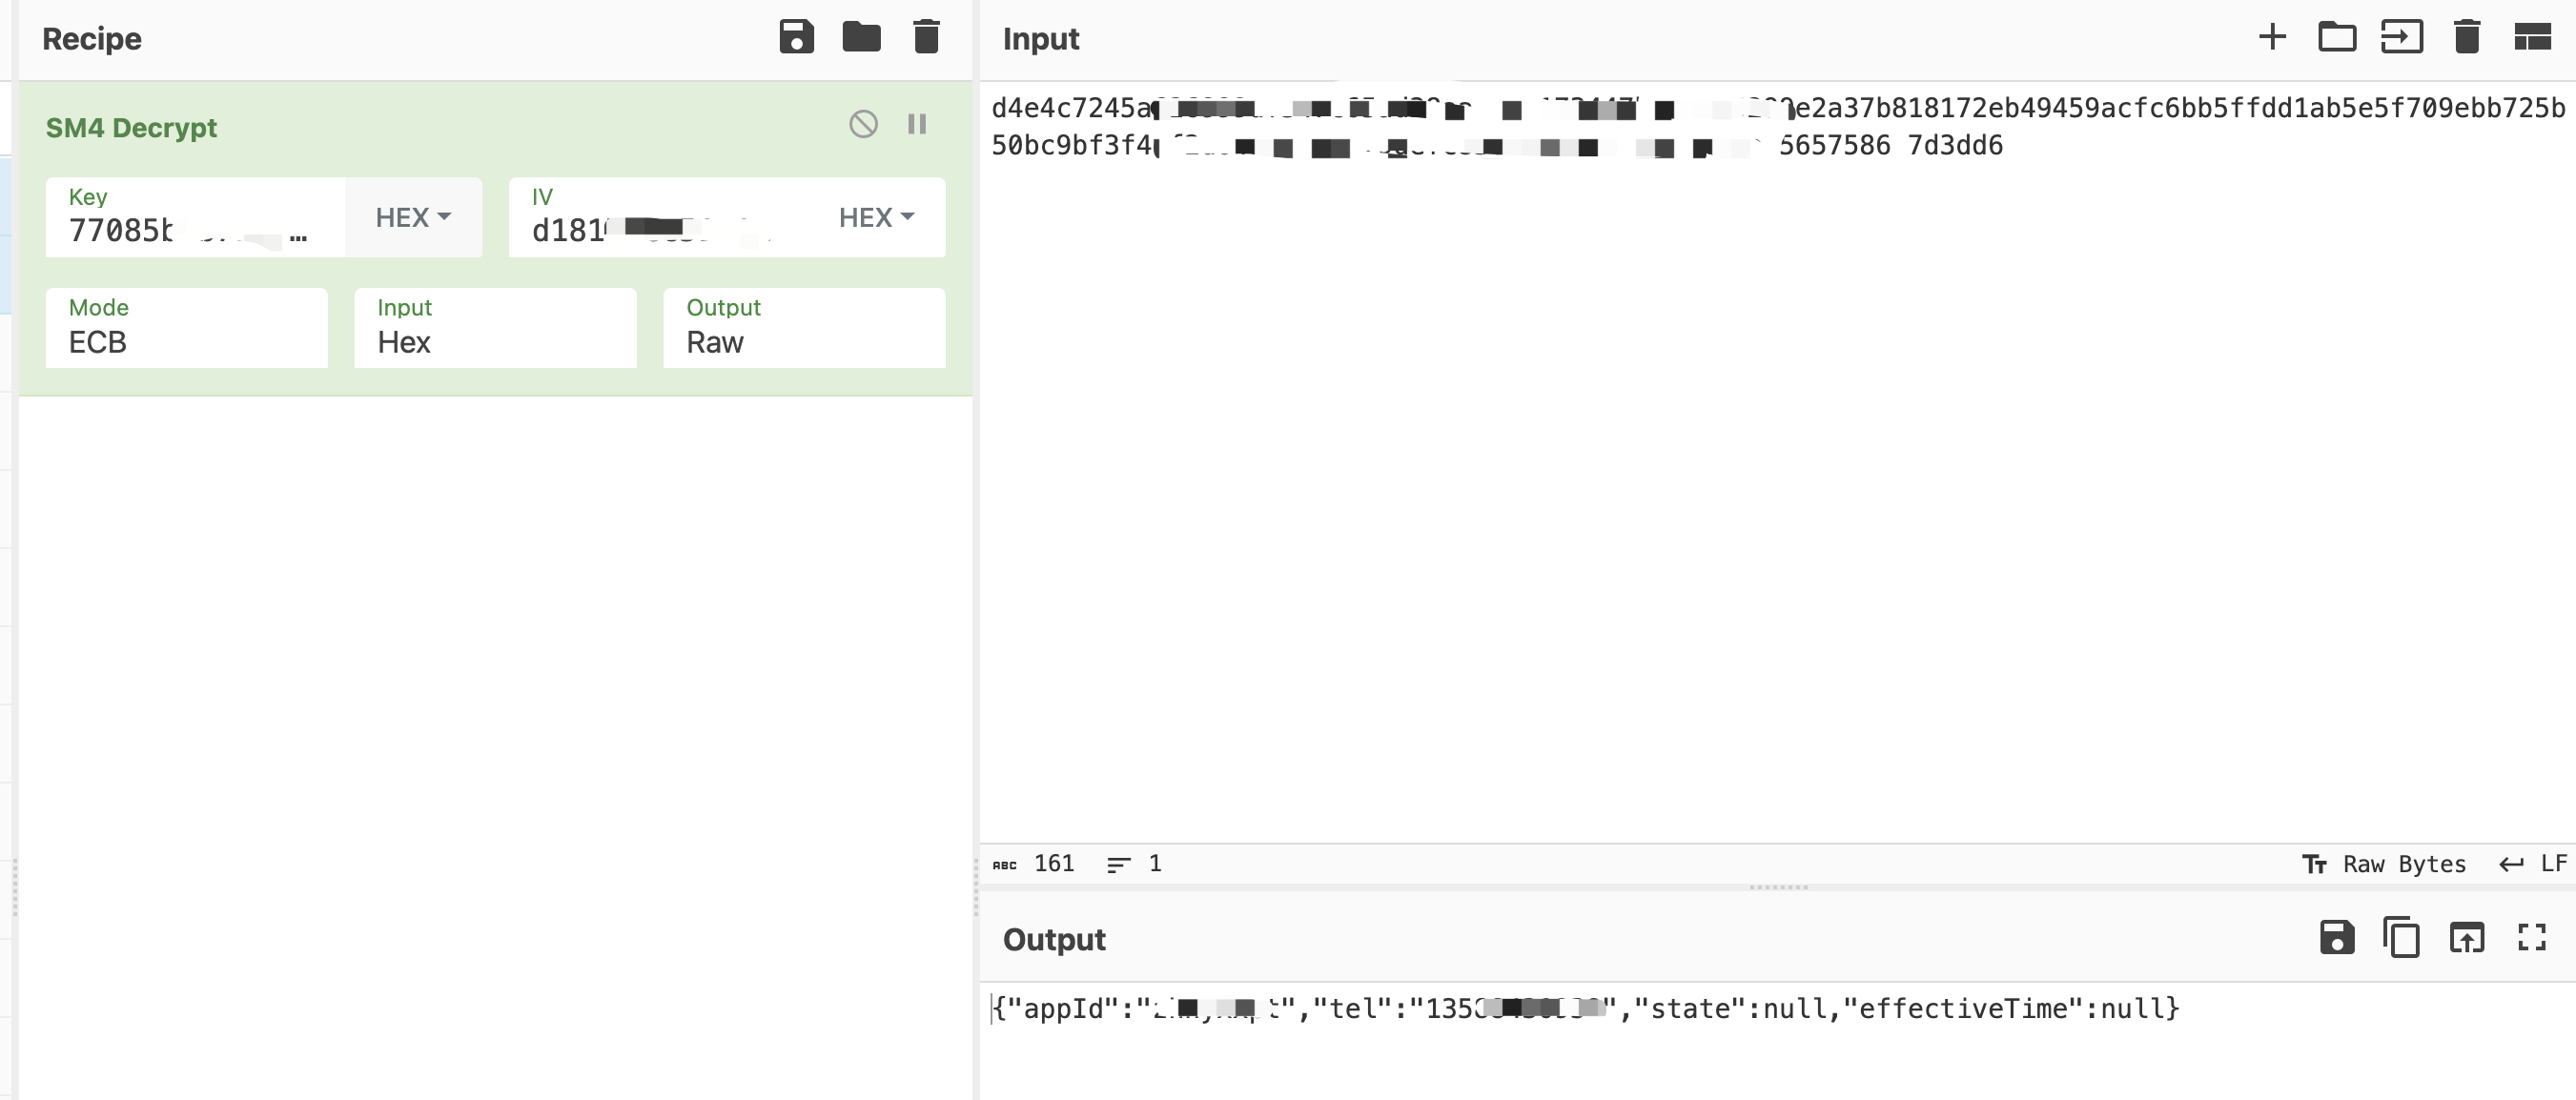Image resolution: width=2576 pixels, height=1100 pixels.
Task: Open a folder as input
Action: pos(2337,37)
